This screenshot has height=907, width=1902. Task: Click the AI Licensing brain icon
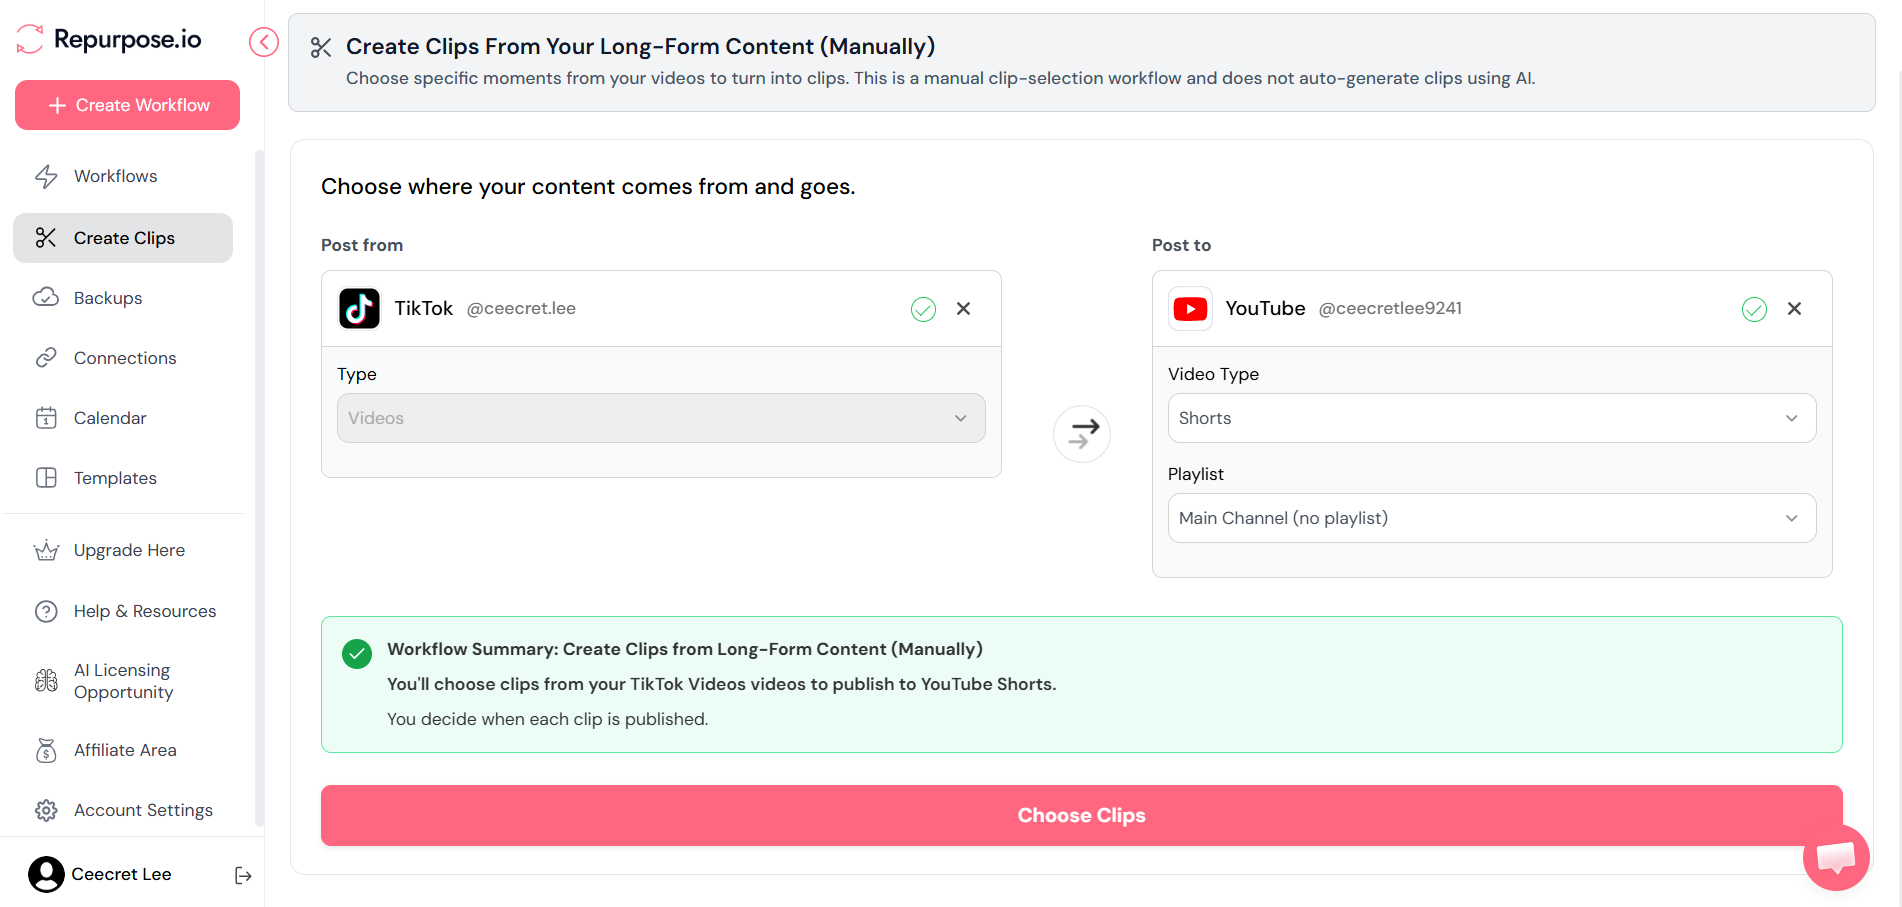pyautogui.click(x=46, y=681)
